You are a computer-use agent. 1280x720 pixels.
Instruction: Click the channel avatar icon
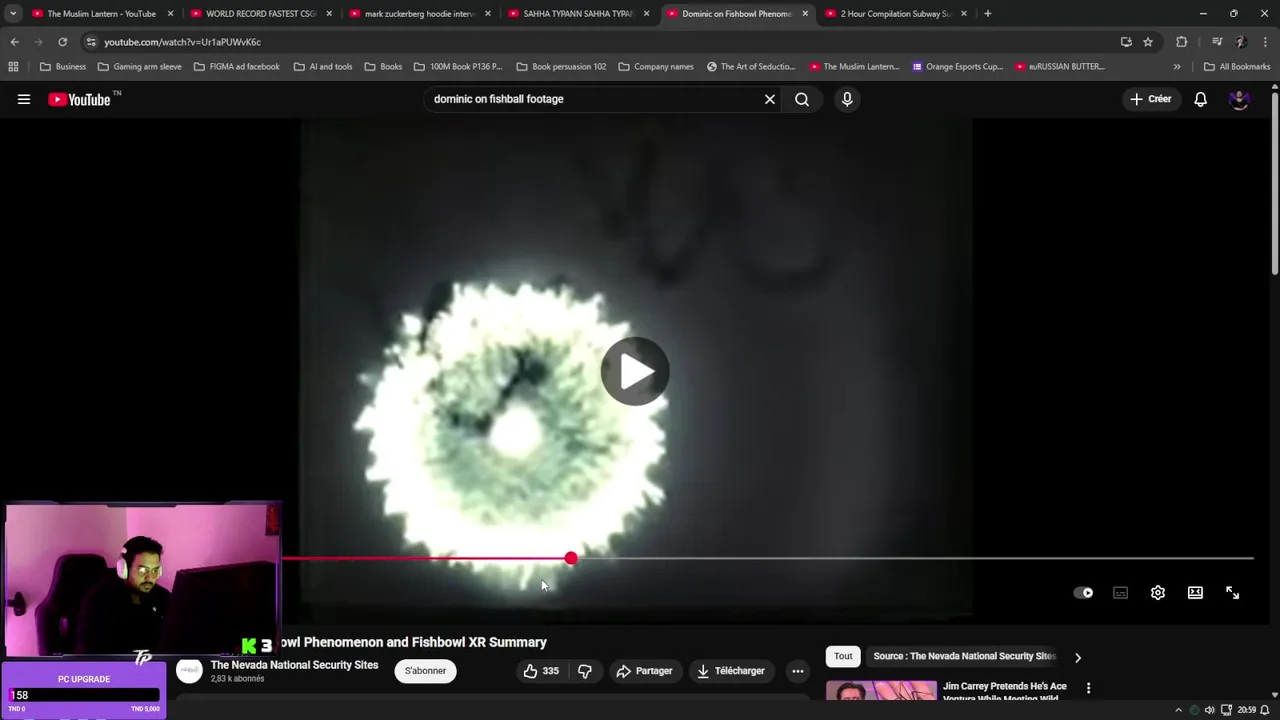(x=189, y=671)
